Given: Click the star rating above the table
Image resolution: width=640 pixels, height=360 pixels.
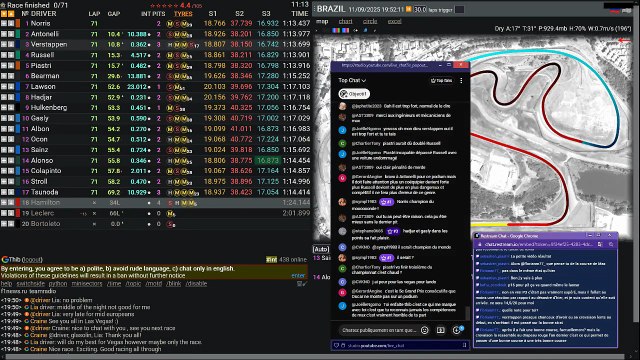Looking at the screenshot, I should click(x=176, y=5).
